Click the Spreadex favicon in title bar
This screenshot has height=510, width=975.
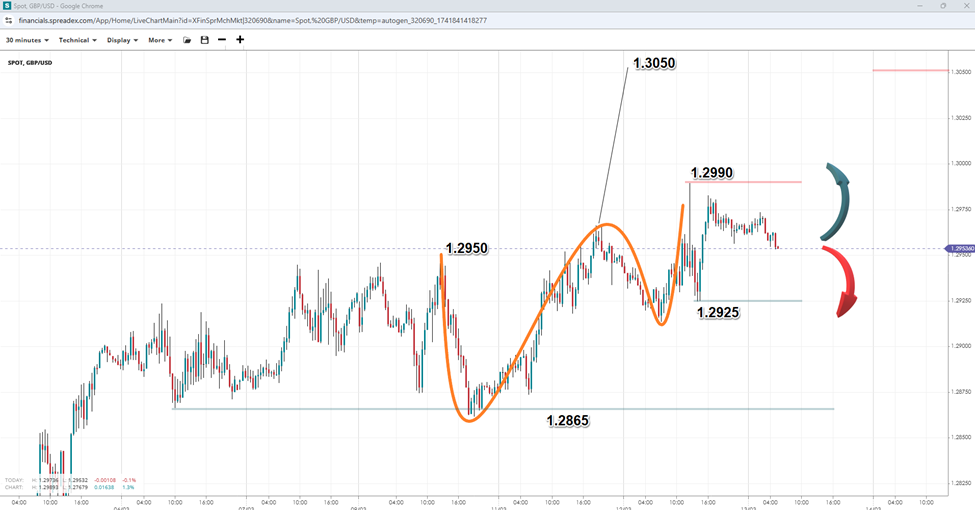(x=8, y=6)
